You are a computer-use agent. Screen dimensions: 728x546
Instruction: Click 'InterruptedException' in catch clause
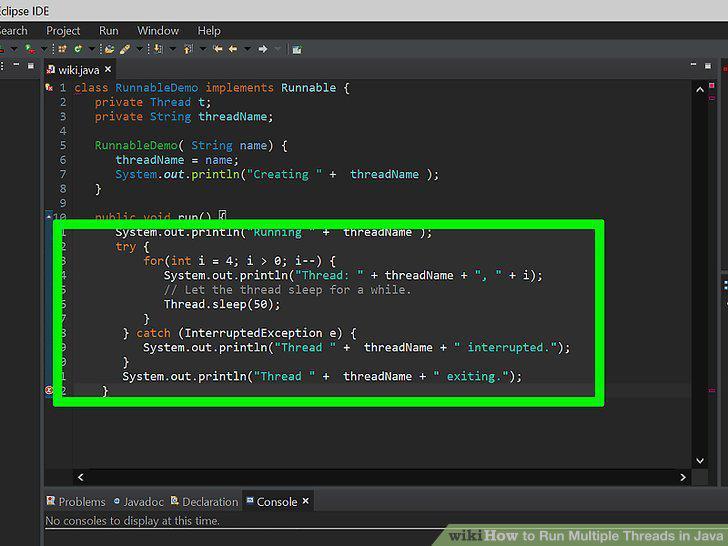coord(253,333)
